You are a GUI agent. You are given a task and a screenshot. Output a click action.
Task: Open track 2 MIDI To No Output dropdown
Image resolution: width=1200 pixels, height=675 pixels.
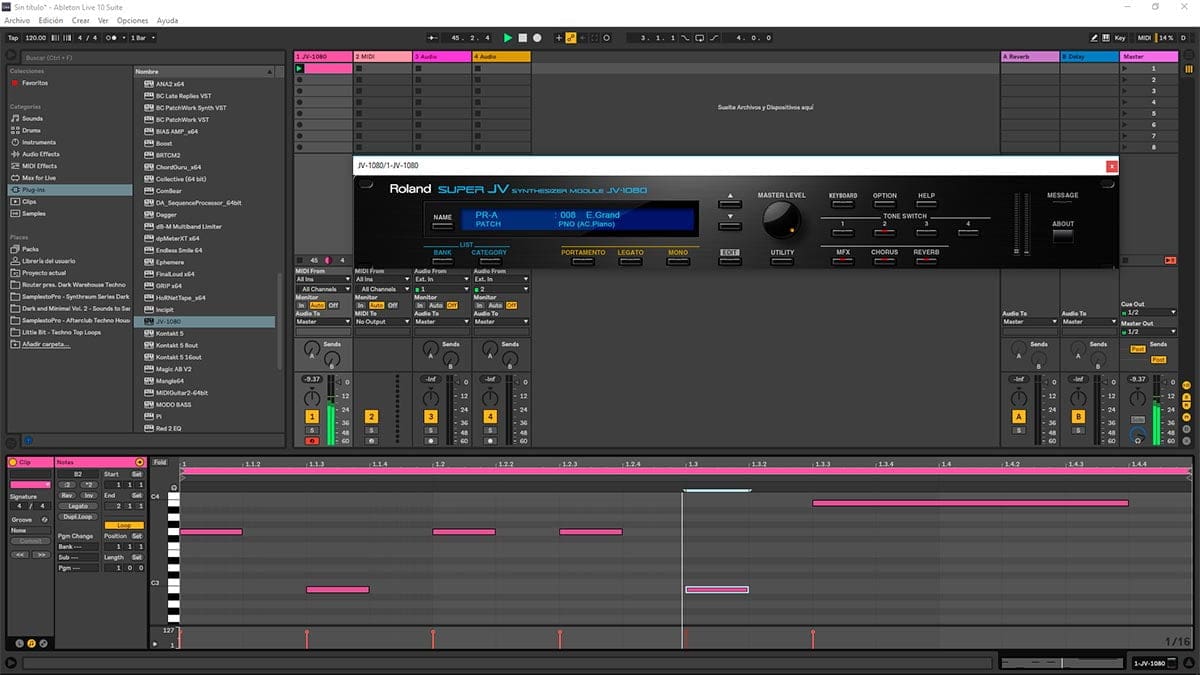382,322
